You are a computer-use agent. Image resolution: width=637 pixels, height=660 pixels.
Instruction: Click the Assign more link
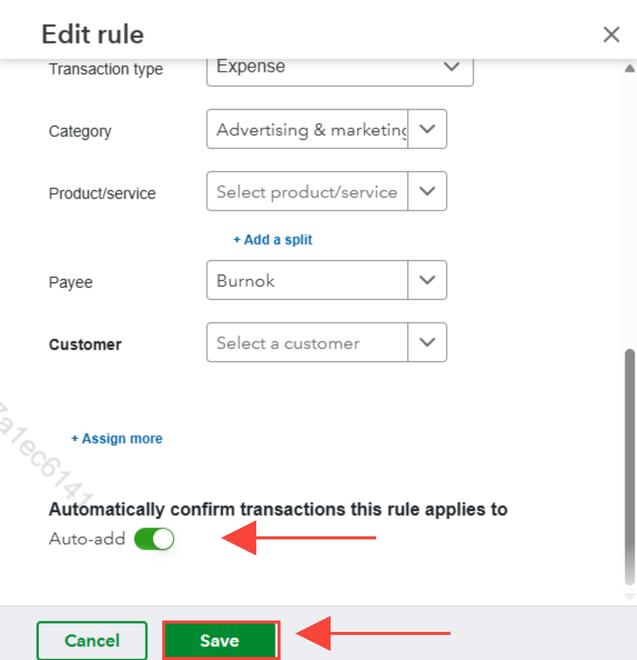[117, 439]
